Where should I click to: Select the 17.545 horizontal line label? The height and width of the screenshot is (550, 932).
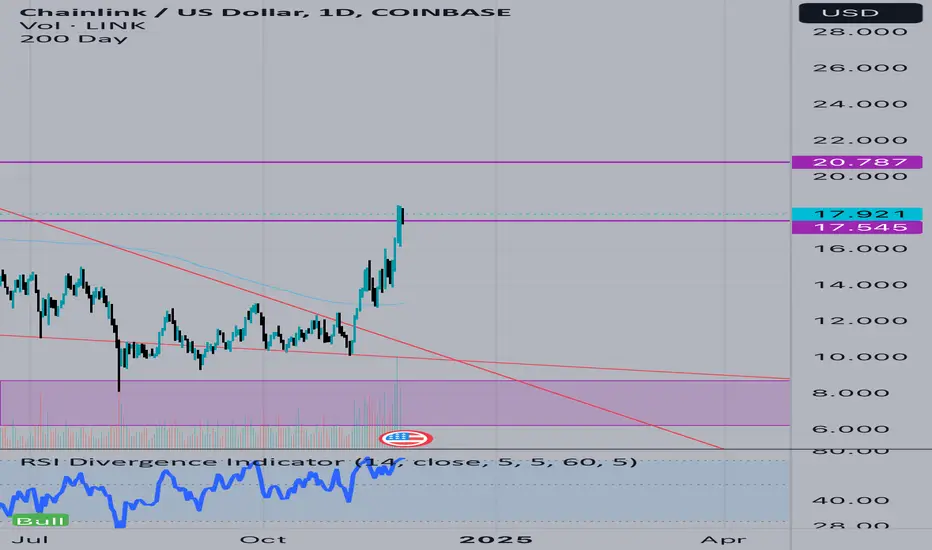click(x=857, y=228)
